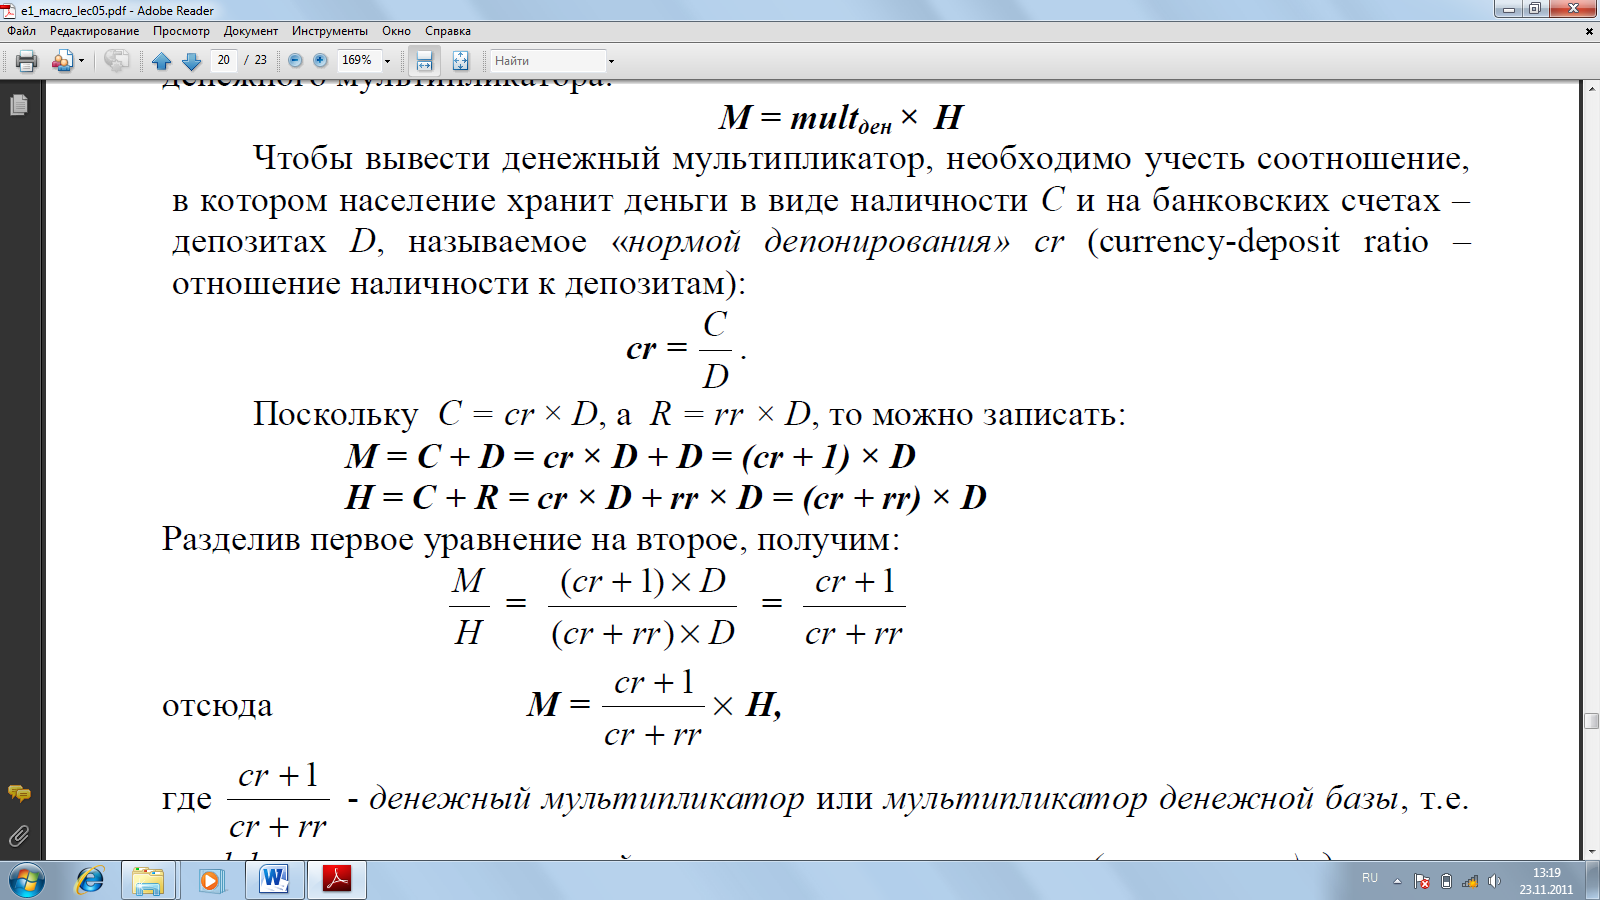Open the Attachments paperclip panel
The image size is (1600, 900).
(19, 836)
